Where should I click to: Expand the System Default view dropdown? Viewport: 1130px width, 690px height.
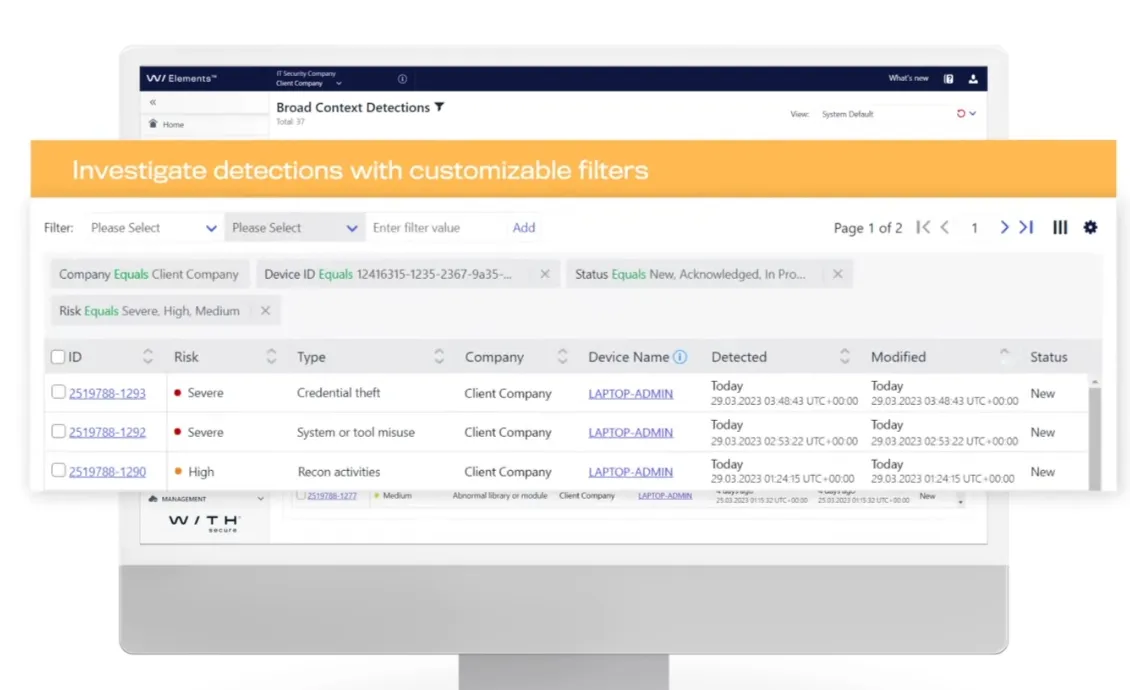(973, 113)
